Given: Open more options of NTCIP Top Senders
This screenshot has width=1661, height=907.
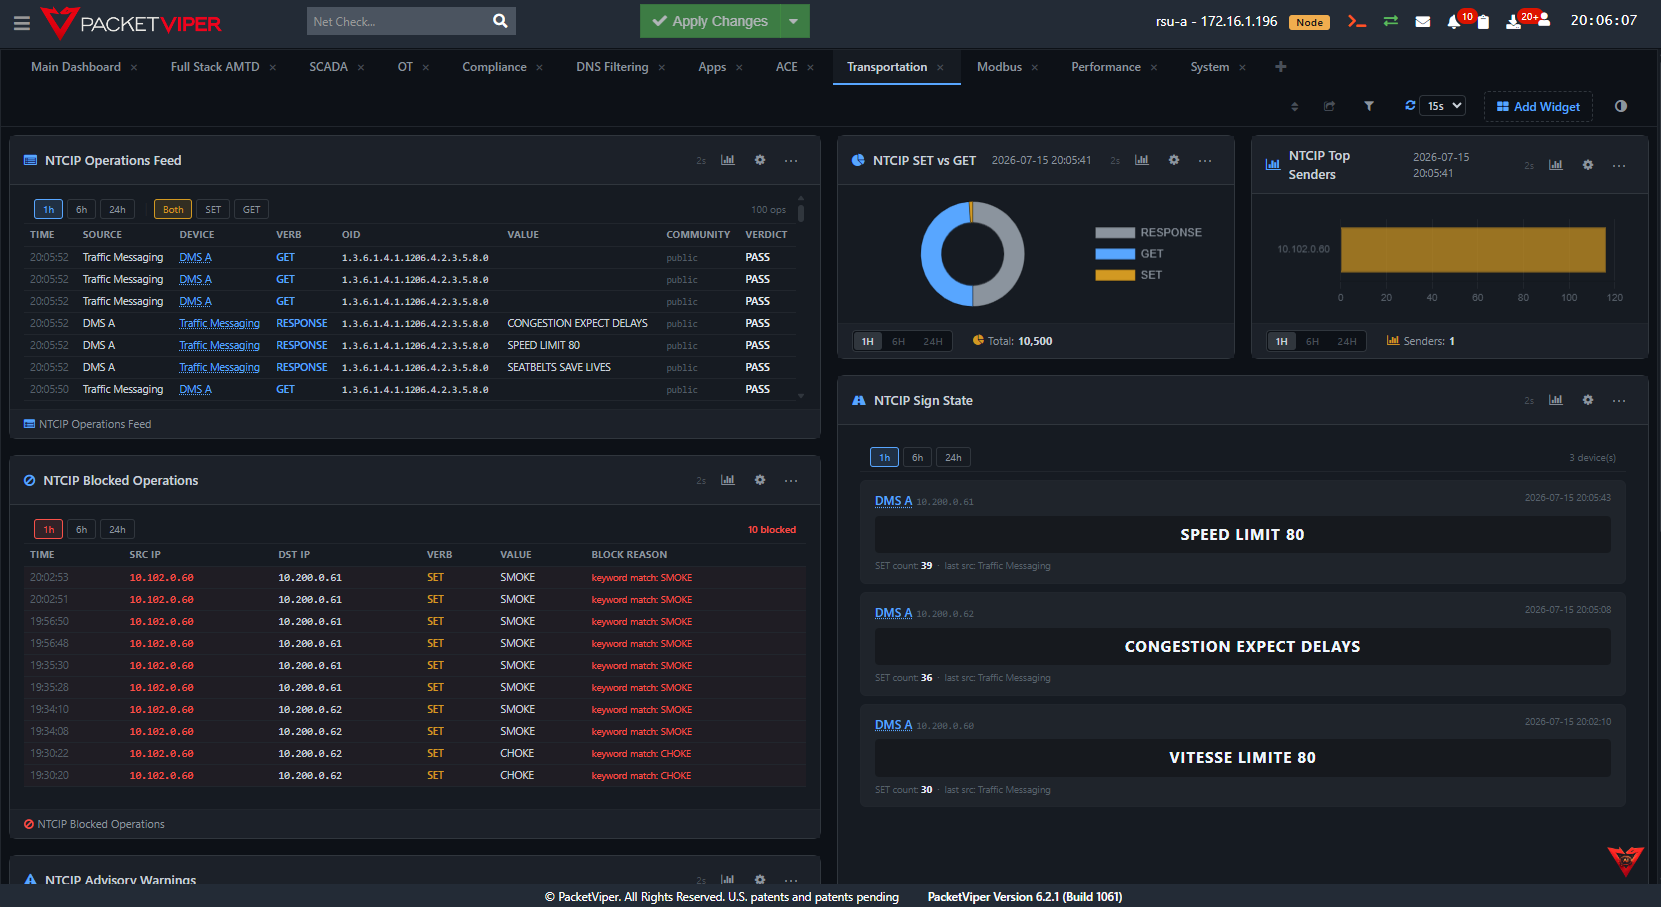Looking at the screenshot, I should point(1619,165).
